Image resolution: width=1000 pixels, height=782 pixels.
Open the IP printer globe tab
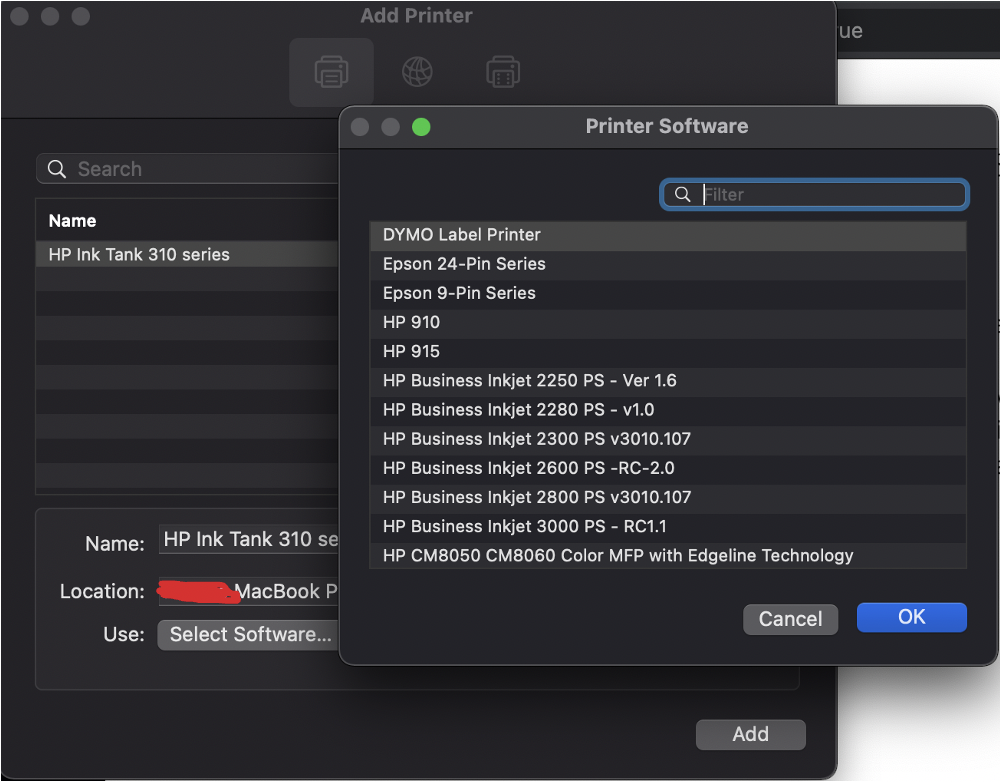tap(417, 71)
